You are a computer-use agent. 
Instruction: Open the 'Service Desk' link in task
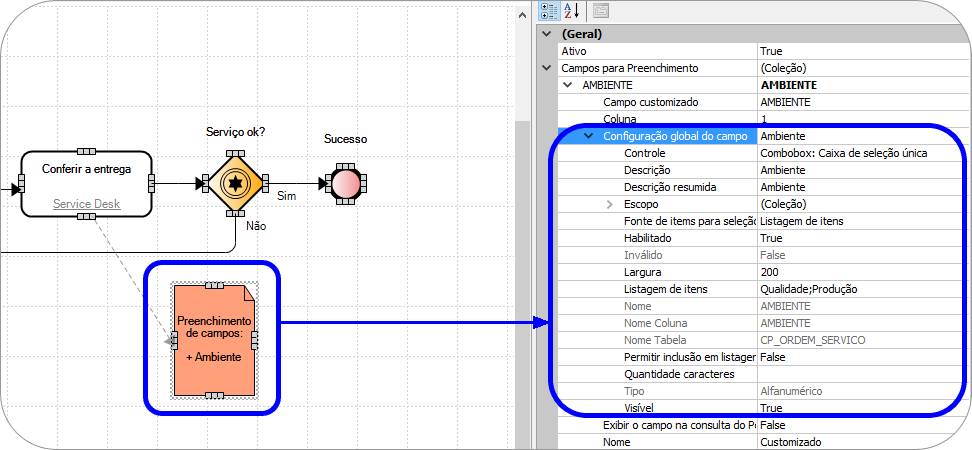click(86, 204)
